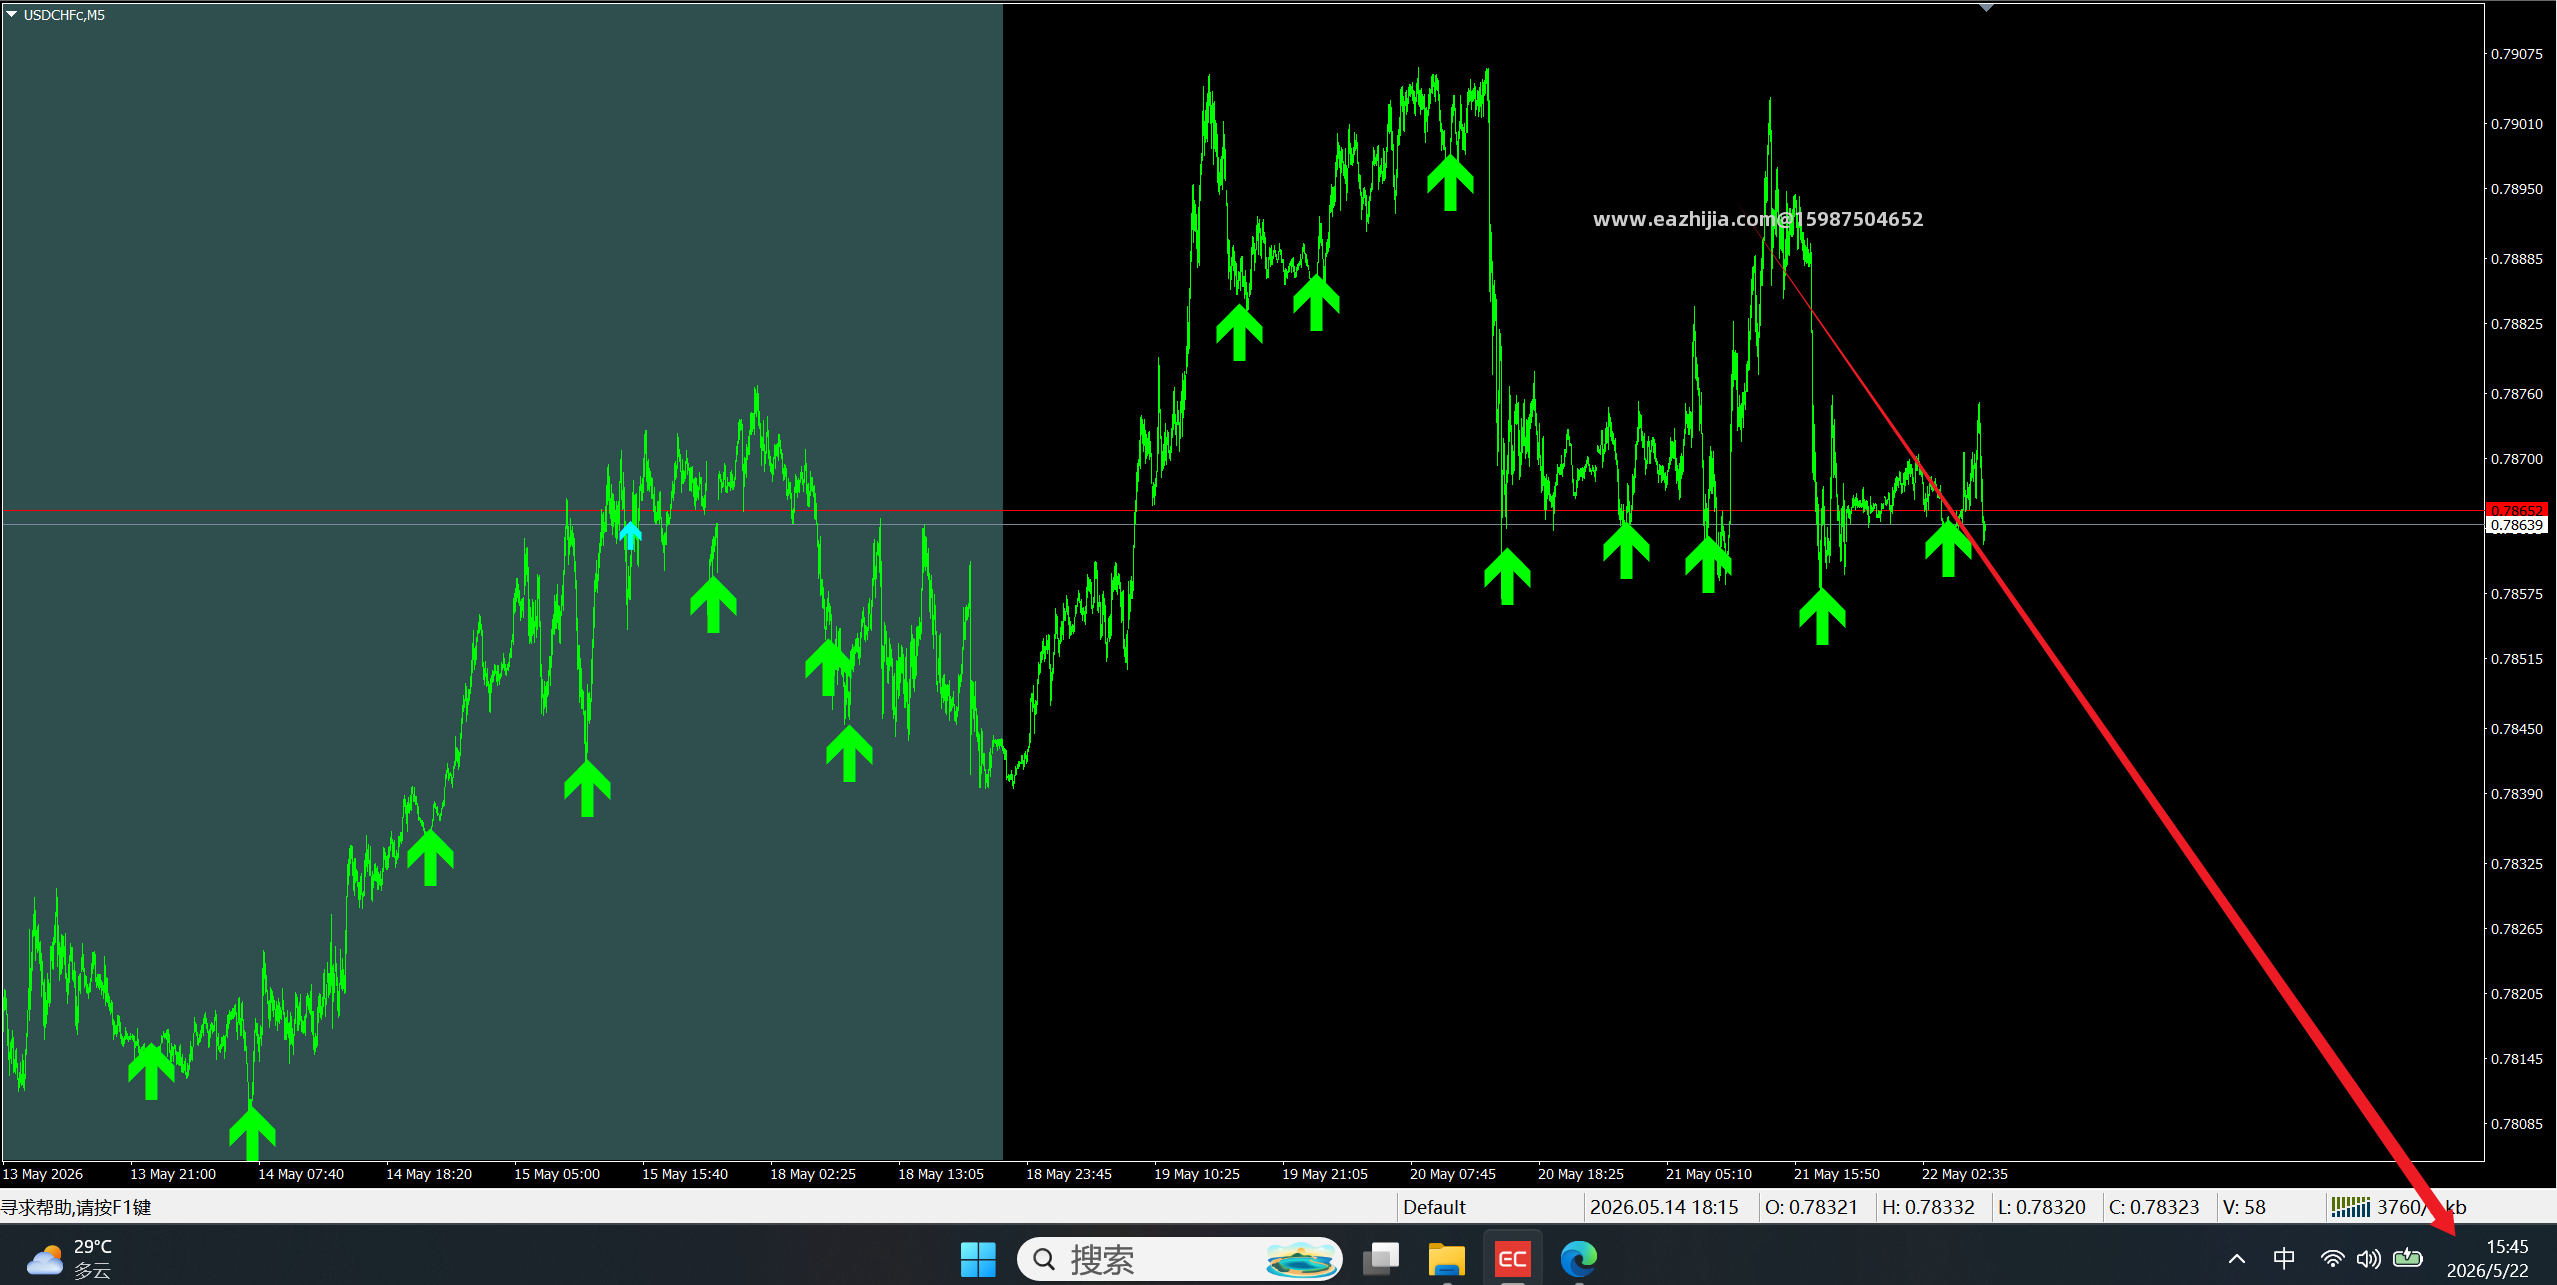Select the chart shift triangle marker on top edge
The width and height of the screenshot is (2557, 1285).
[x=1986, y=8]
